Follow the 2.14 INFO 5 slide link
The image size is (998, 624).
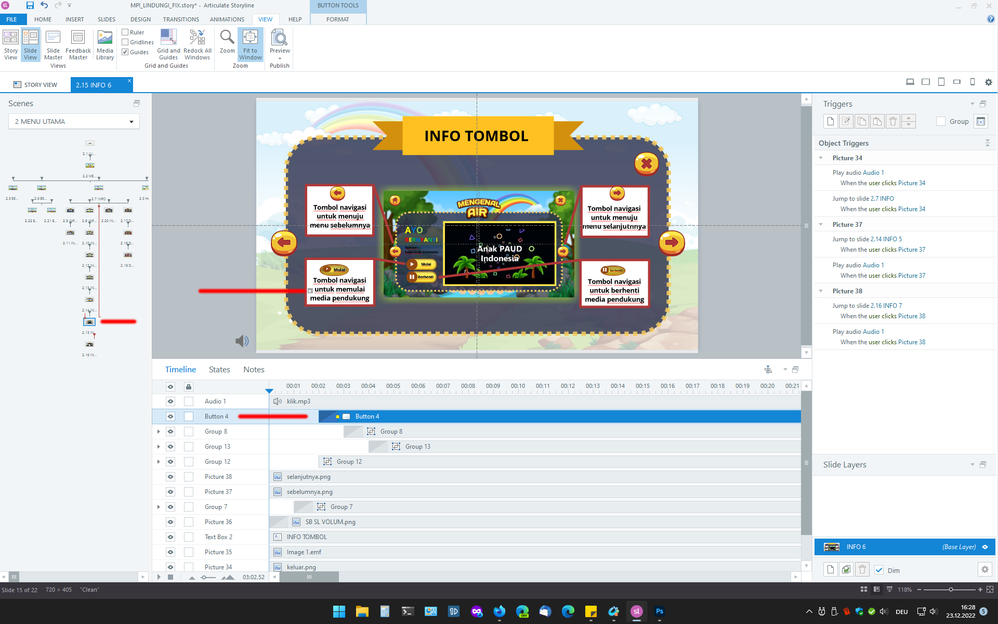[886, 239]
